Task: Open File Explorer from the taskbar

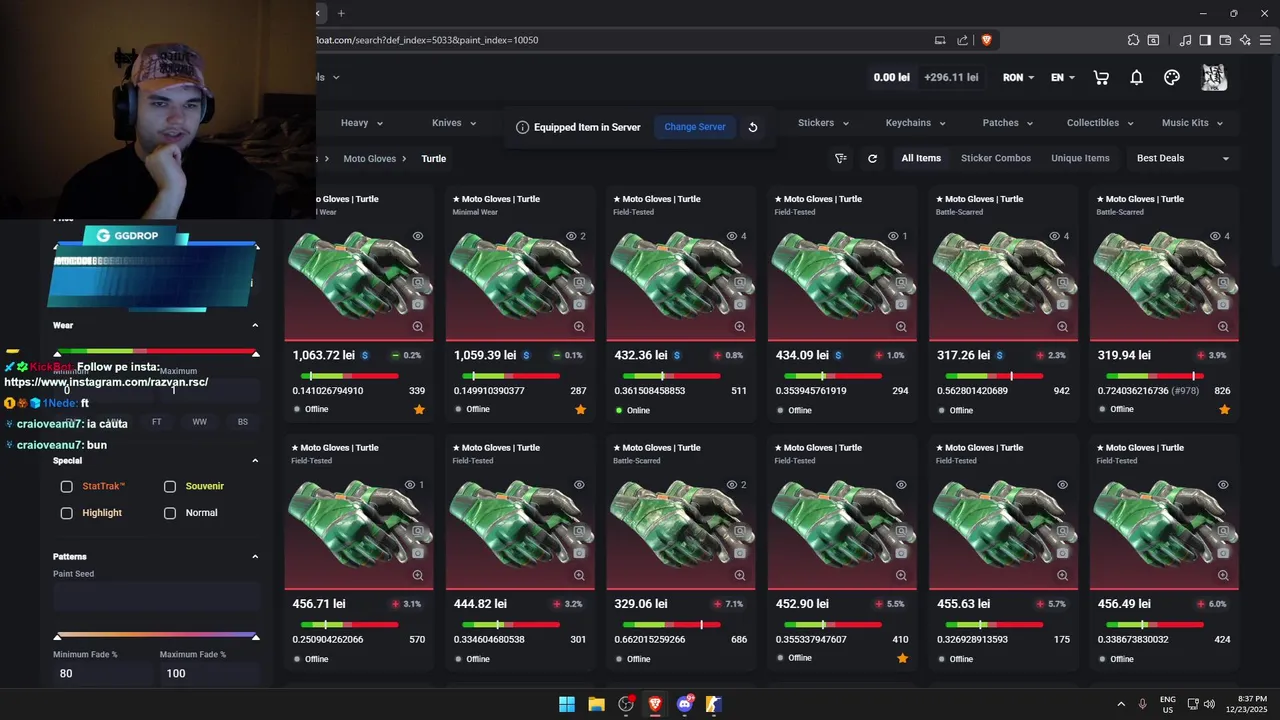Action: (596, 704)
